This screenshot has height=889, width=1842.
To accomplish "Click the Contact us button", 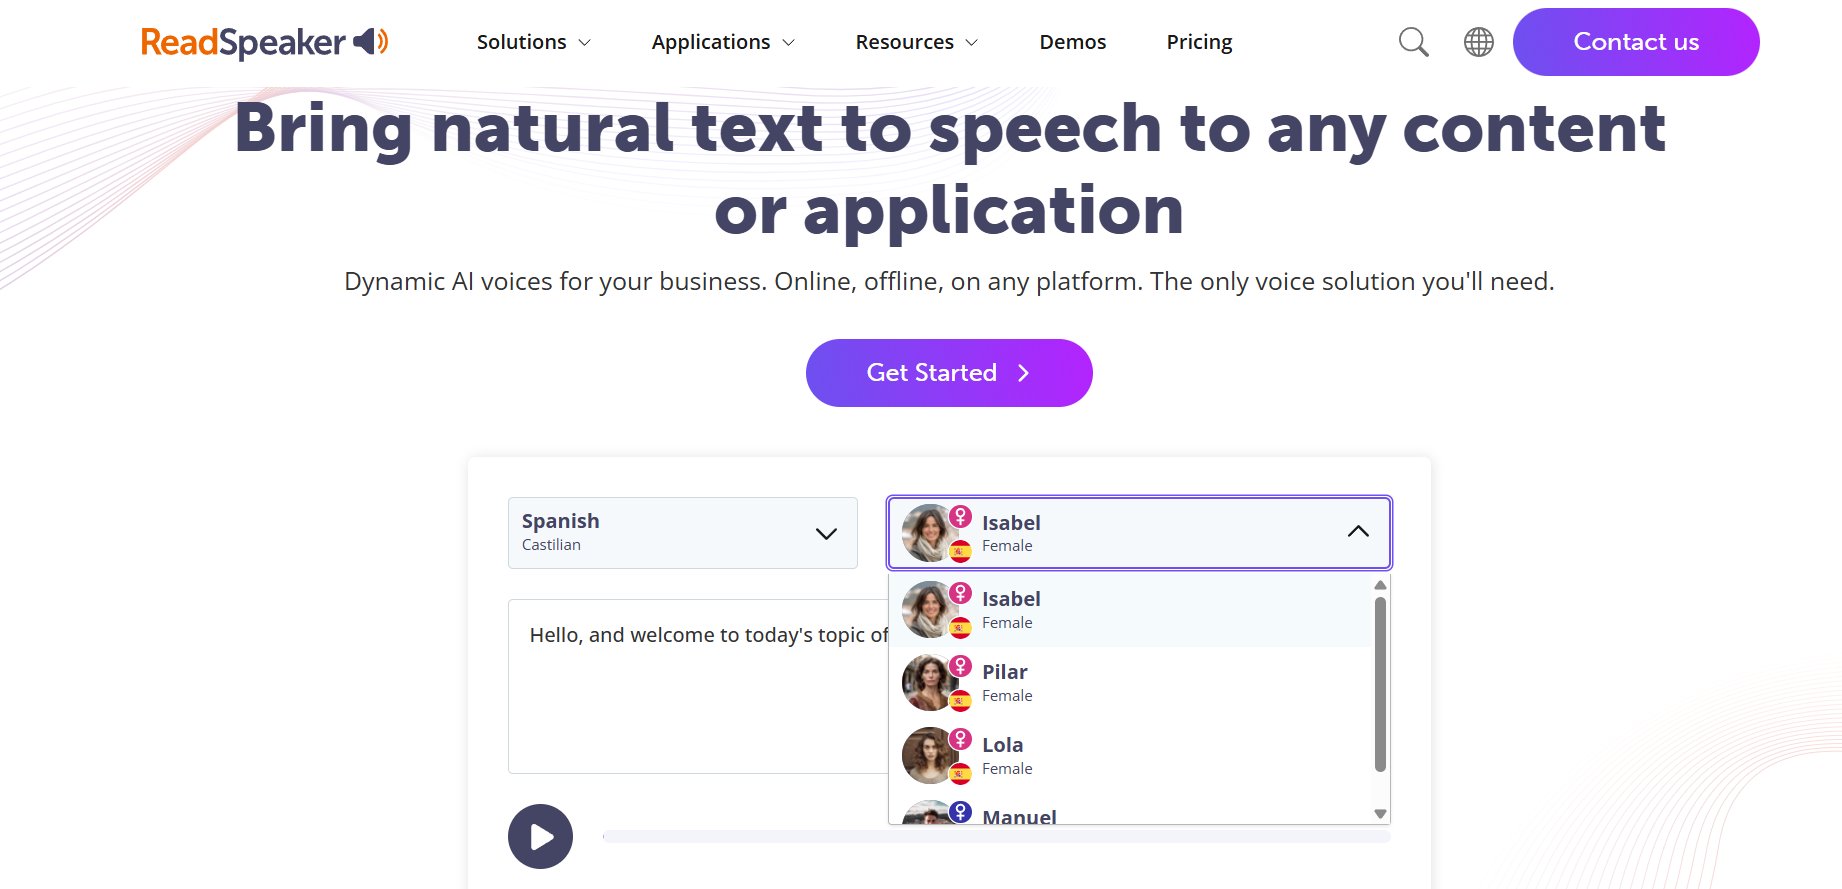I will tap(1636, 42).
